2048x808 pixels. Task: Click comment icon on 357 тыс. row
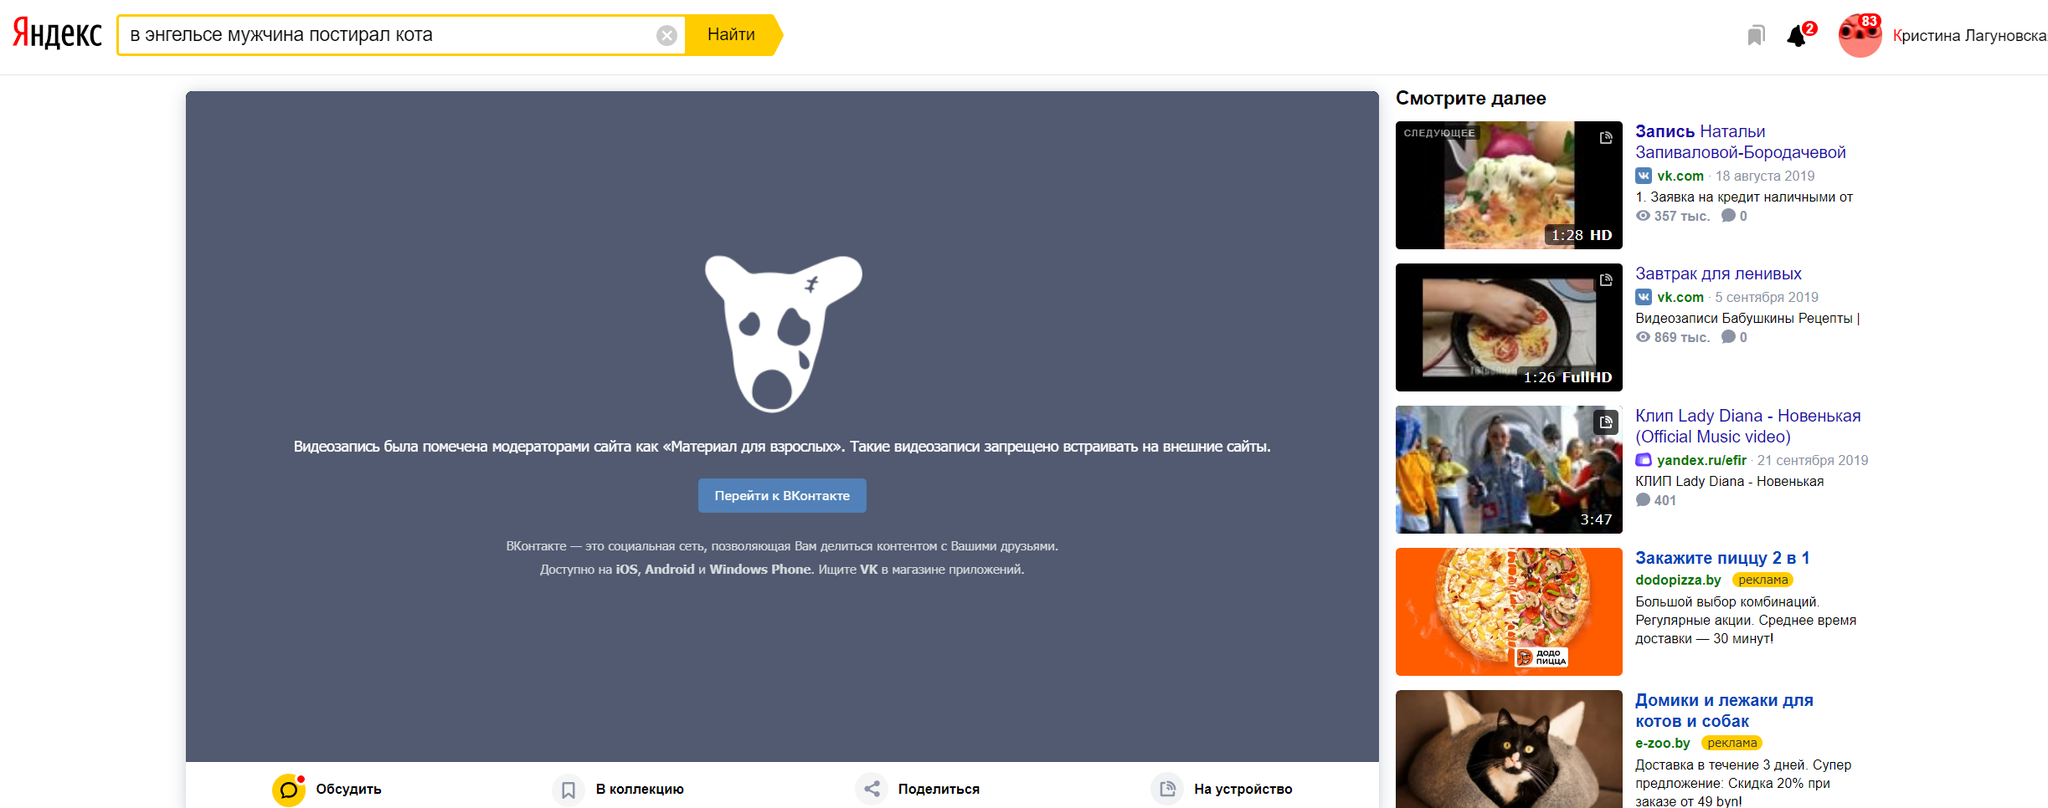1728,216
